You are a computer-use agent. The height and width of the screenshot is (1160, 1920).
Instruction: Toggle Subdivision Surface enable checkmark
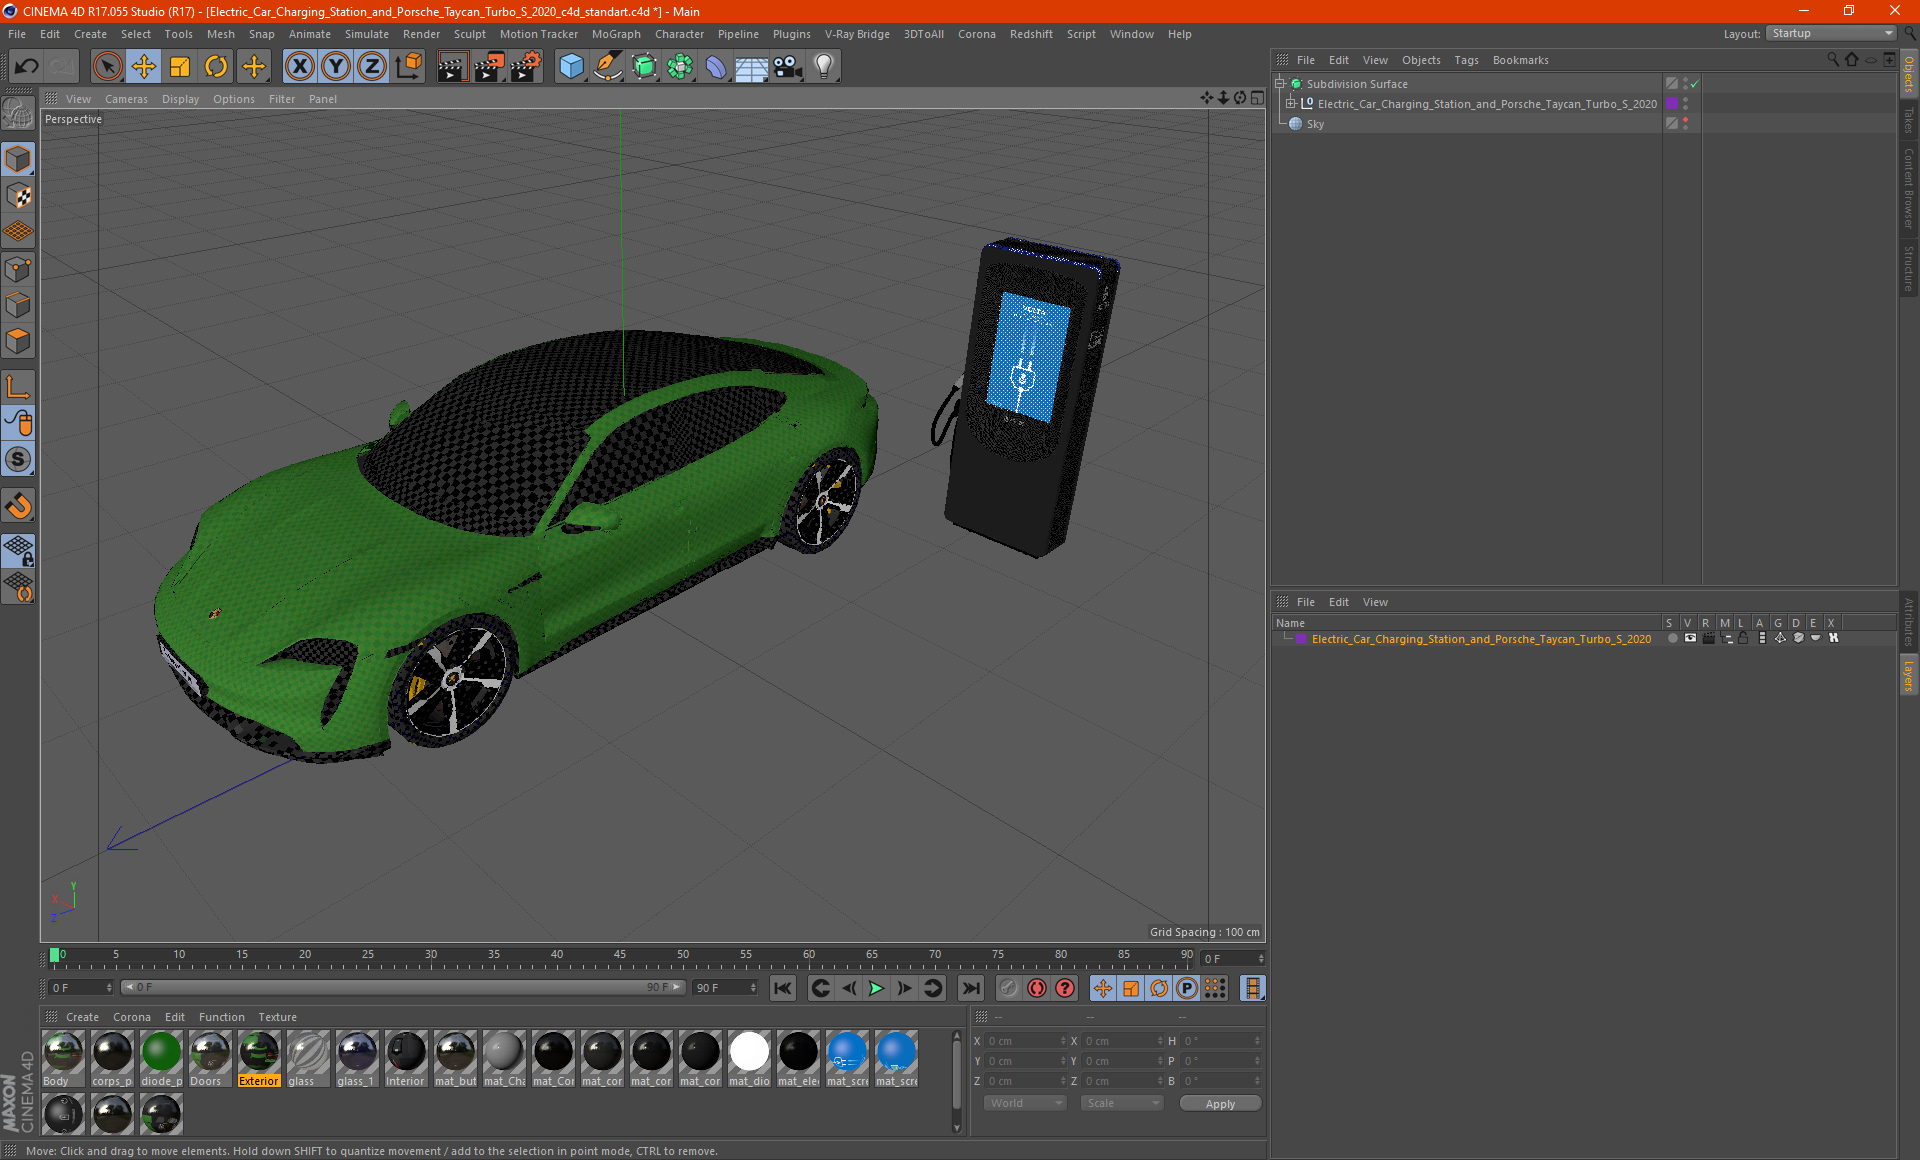[x=1695, y=84]
